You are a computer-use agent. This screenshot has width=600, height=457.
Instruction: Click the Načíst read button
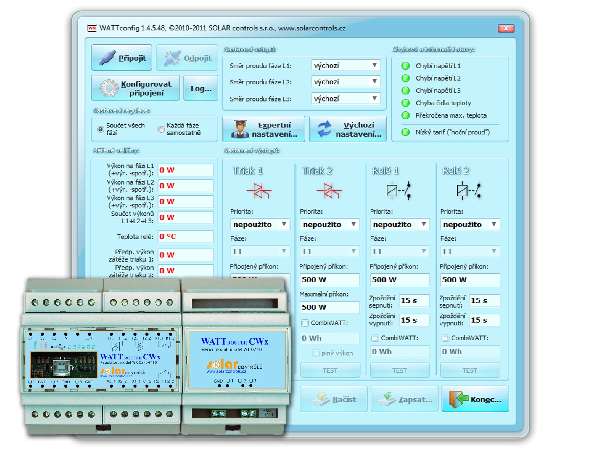[334, 399]
